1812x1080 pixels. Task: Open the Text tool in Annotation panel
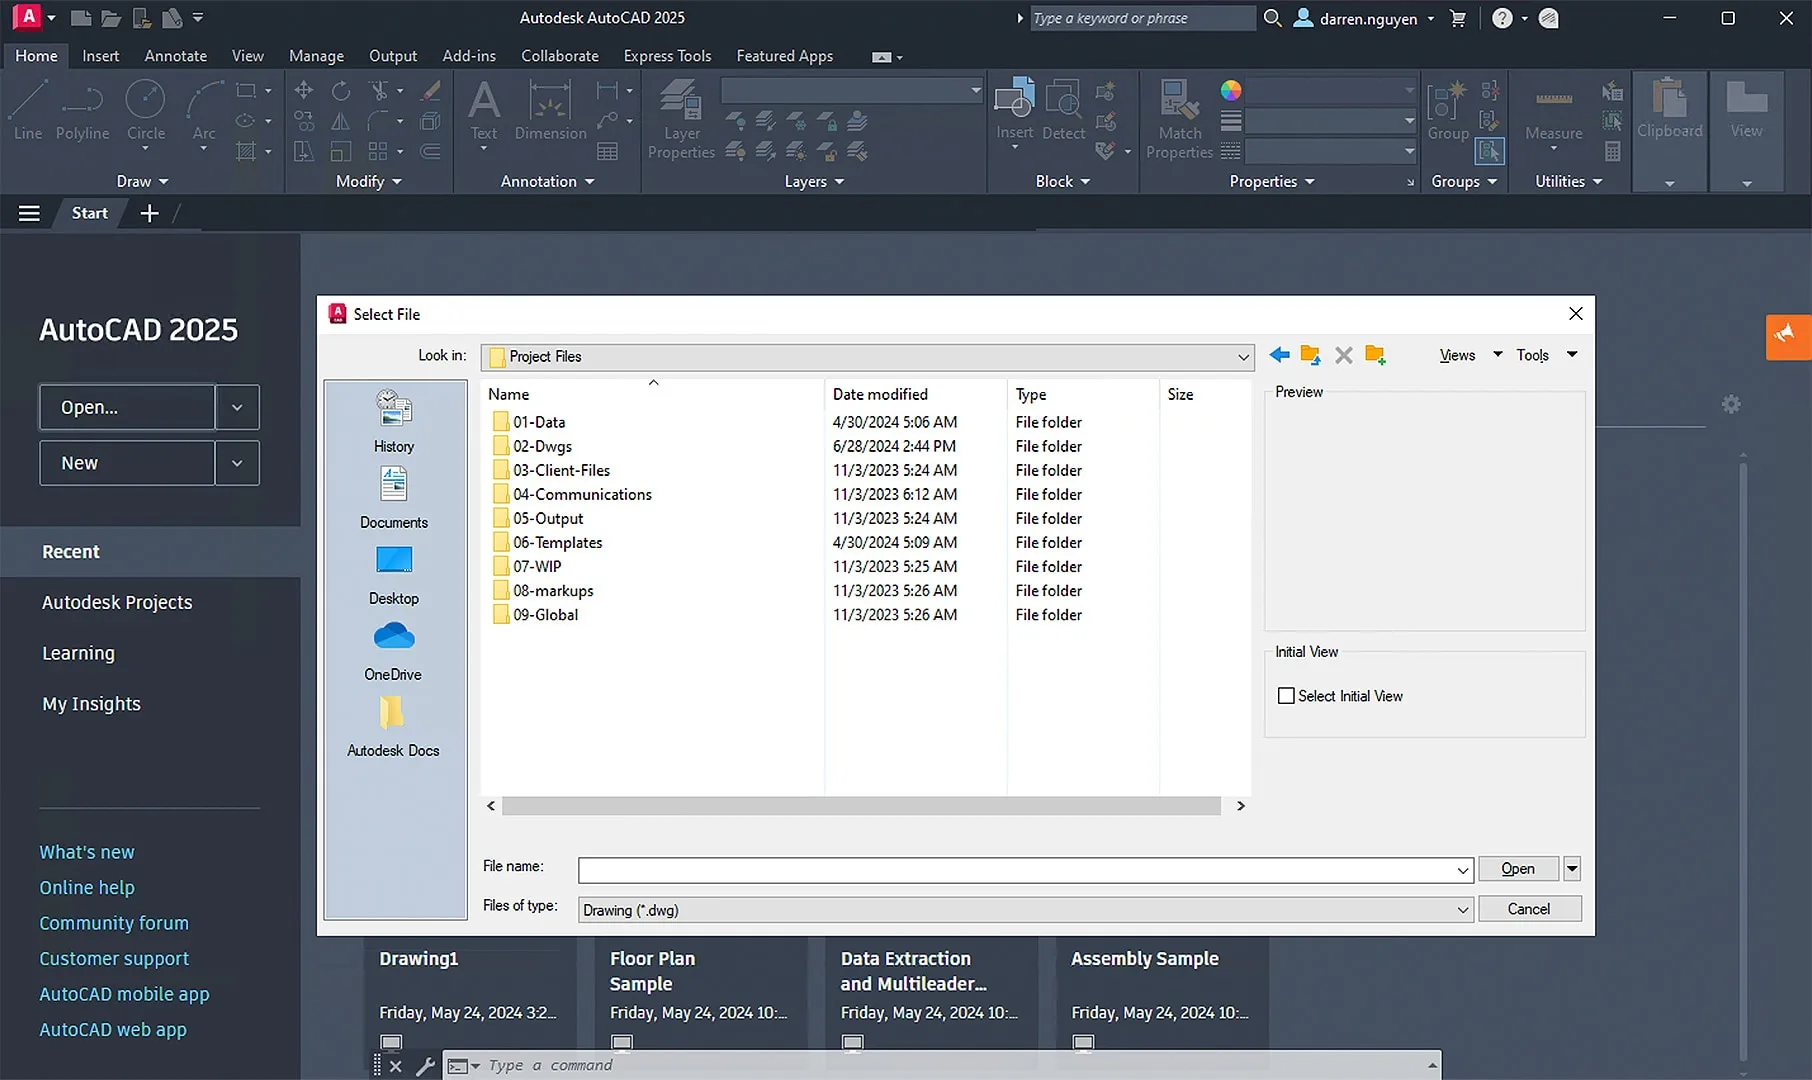(x=483, y=110)
